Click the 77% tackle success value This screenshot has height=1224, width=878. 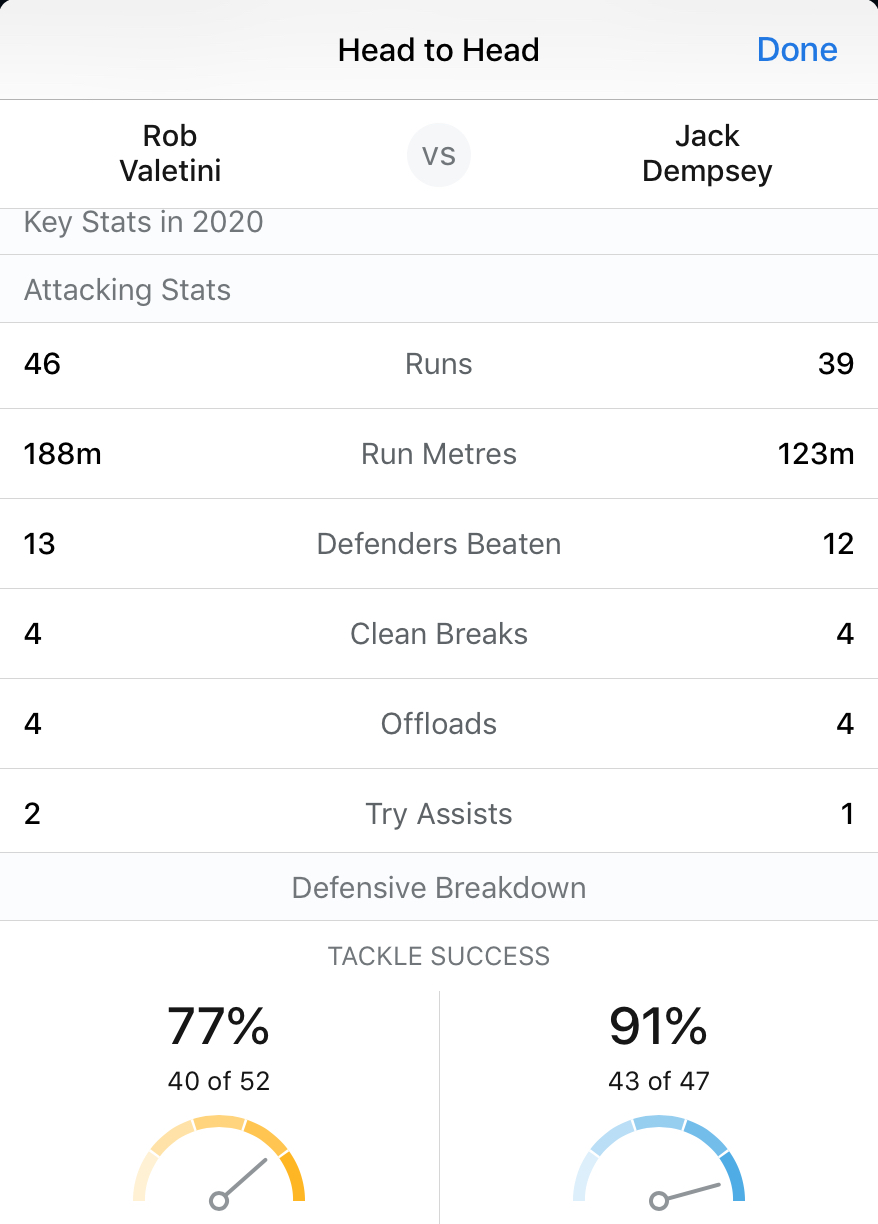coord(219,1026)
